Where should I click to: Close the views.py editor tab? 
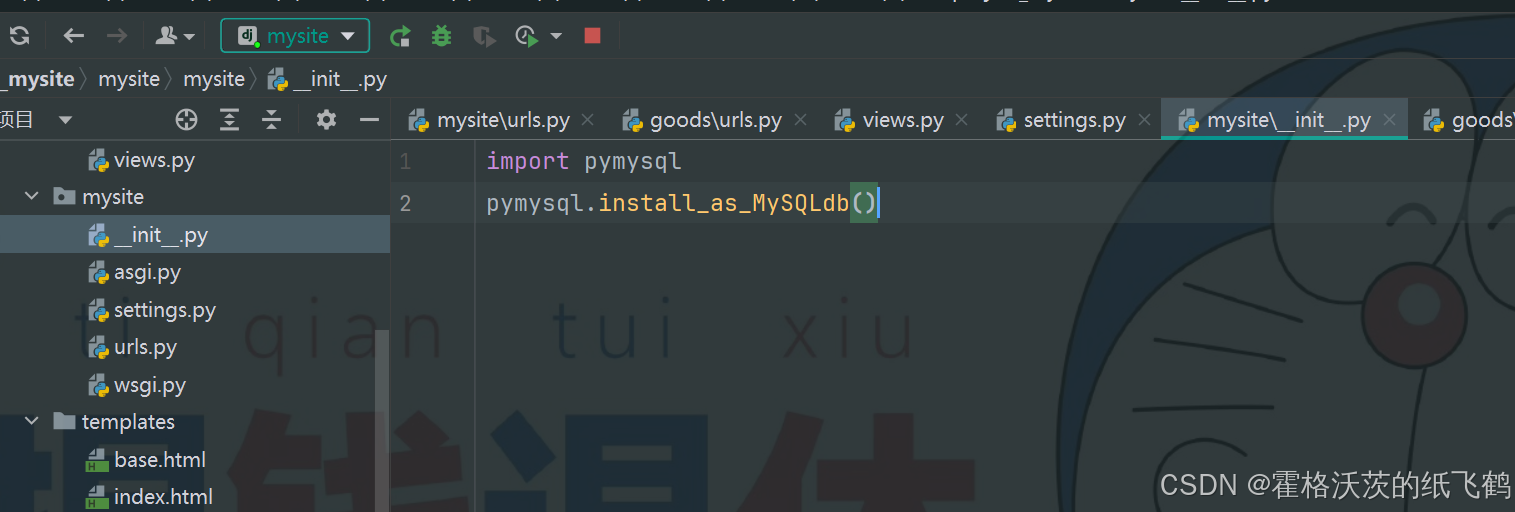click(x=962, y=121)
